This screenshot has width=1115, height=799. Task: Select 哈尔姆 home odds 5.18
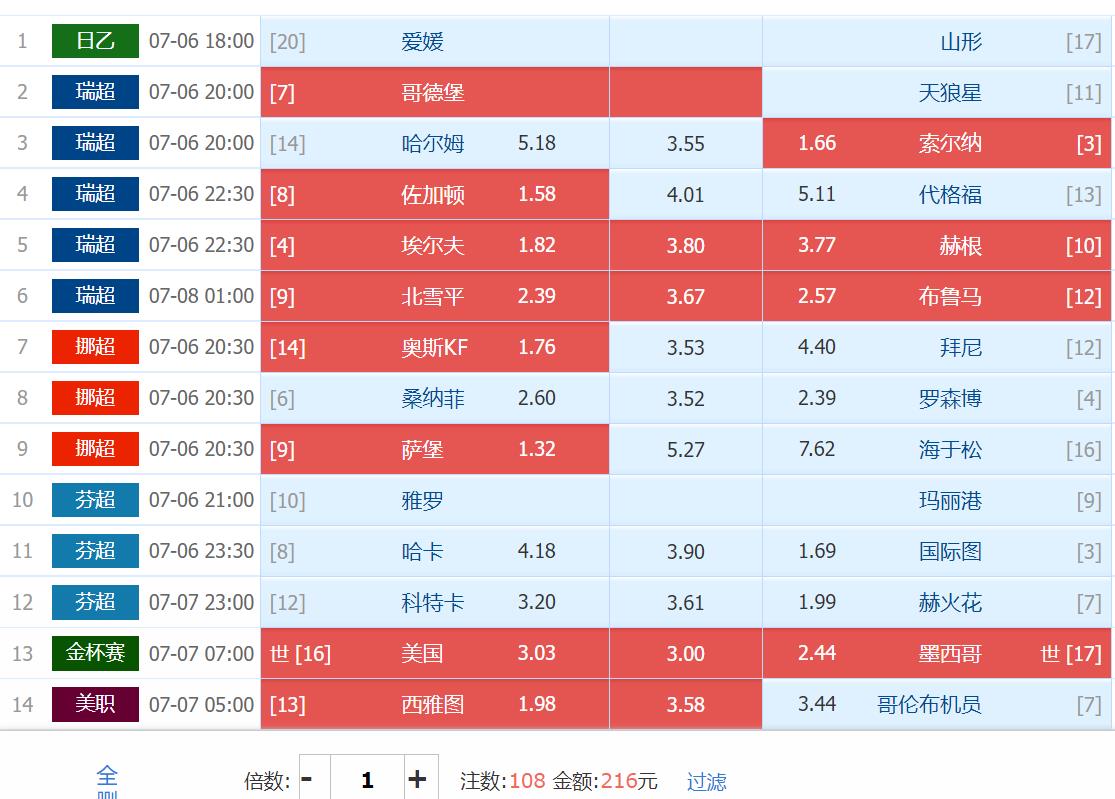click(x=434, y=144)
